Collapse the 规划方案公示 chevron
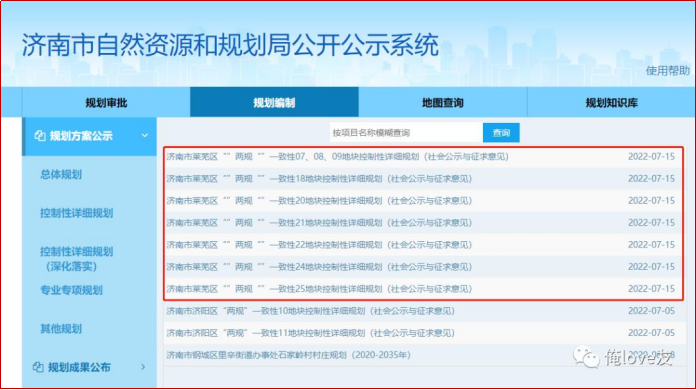 [145, 135]
